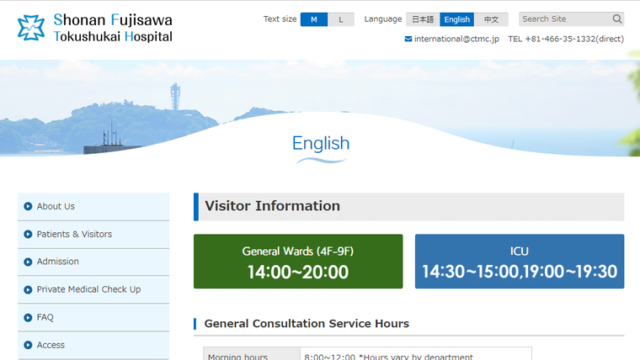The height and width of the screenshot is (360, 640).
Task: Open the Private Medical Check Up menu item
Action: pyautogui.click(x=93, y=289)
